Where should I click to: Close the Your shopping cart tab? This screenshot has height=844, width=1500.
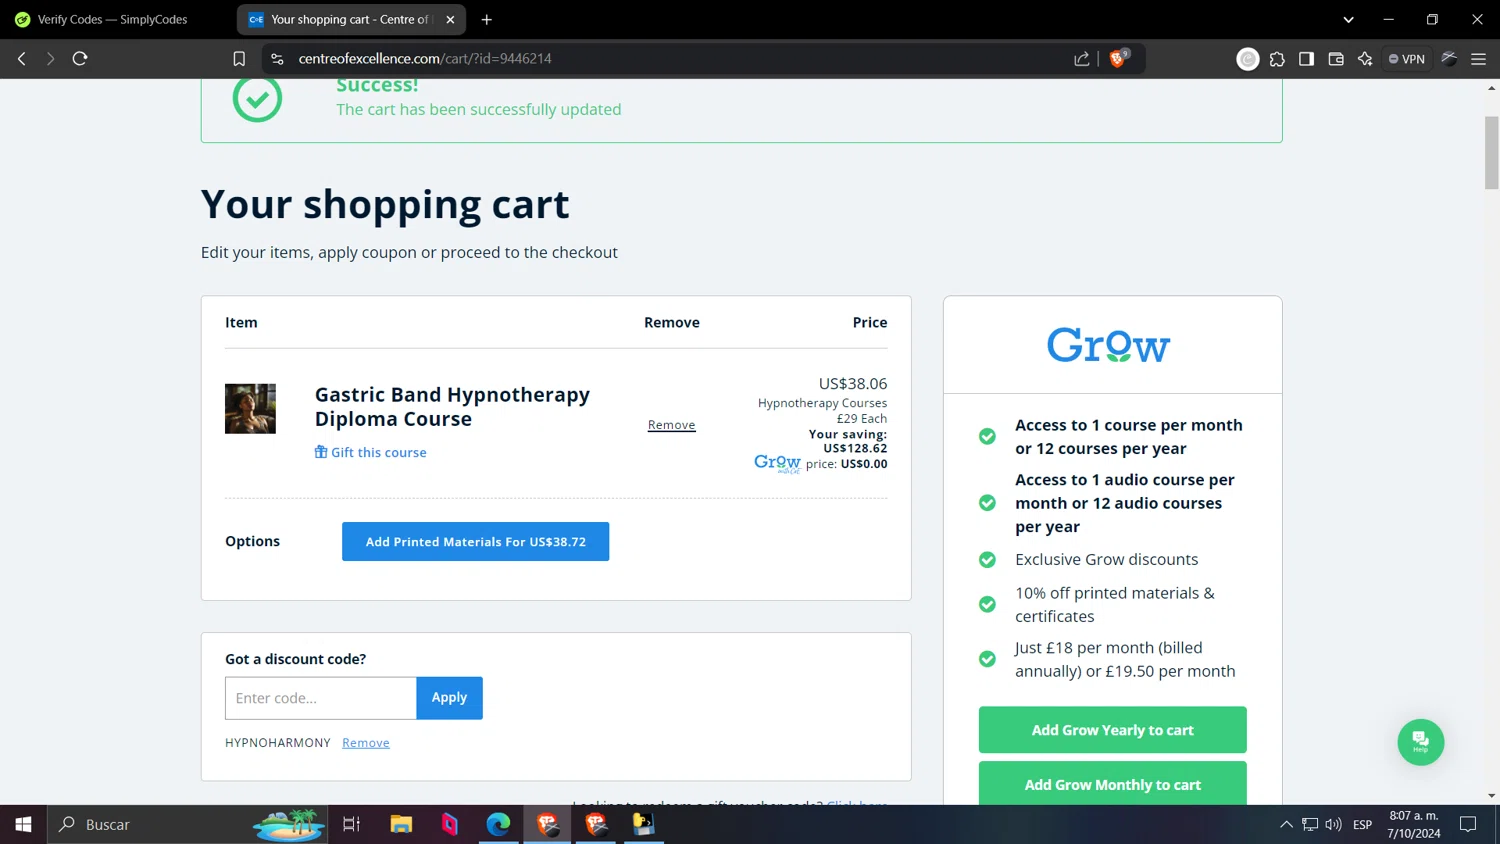[450, 19]
